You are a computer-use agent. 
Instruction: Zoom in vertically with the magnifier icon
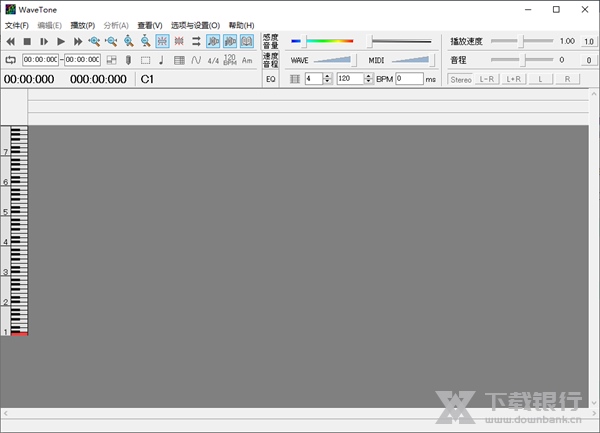pyautogui.click(x=129, y=41)
